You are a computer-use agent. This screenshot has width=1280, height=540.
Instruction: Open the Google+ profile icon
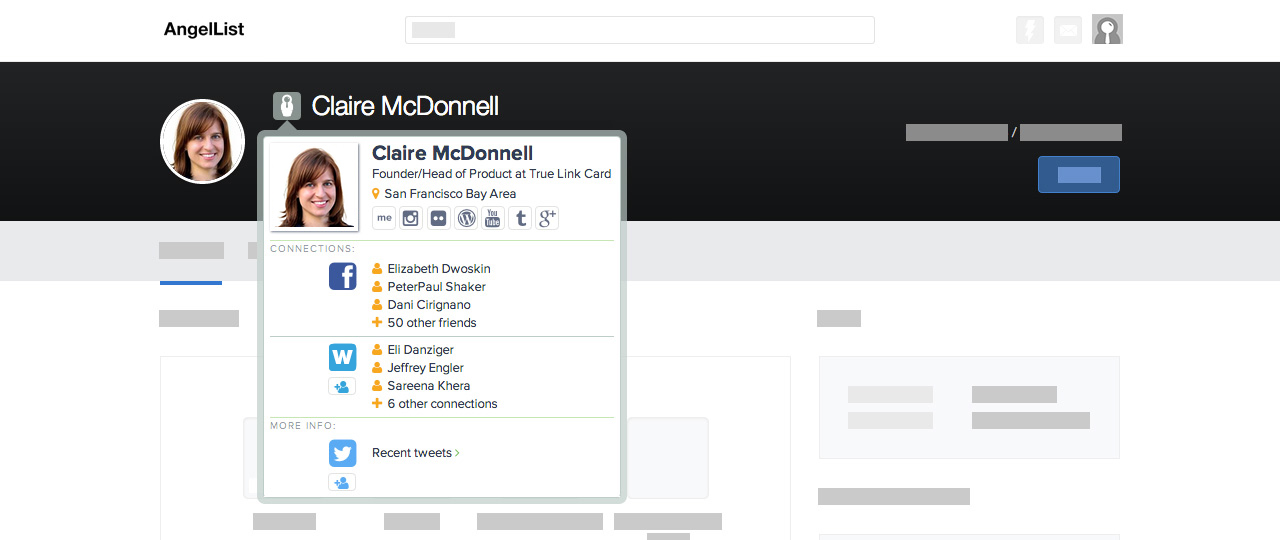(546, 219)
